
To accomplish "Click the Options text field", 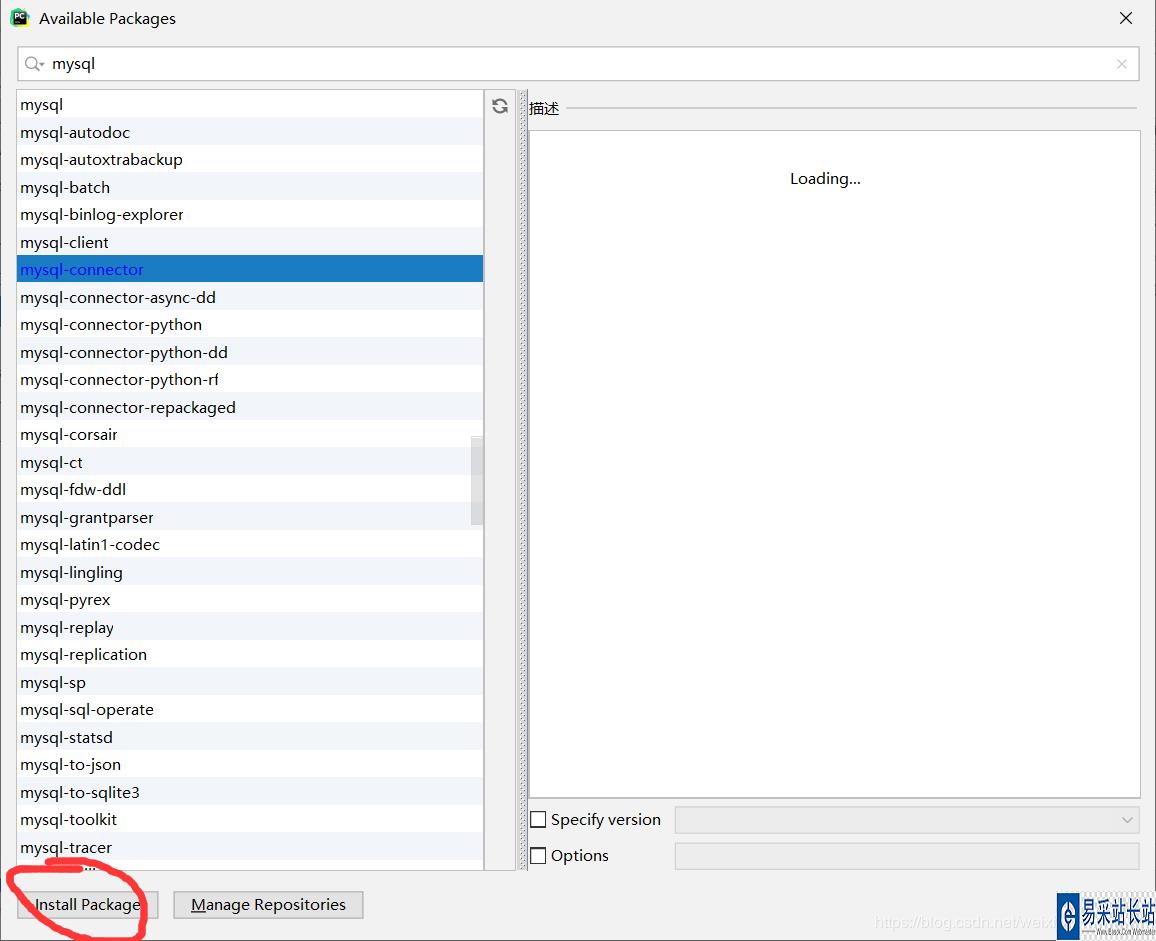I will [907, 856].
